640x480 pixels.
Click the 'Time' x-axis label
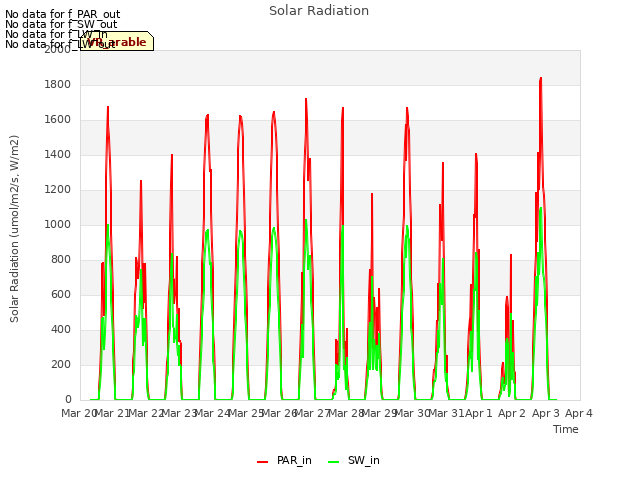566,429
